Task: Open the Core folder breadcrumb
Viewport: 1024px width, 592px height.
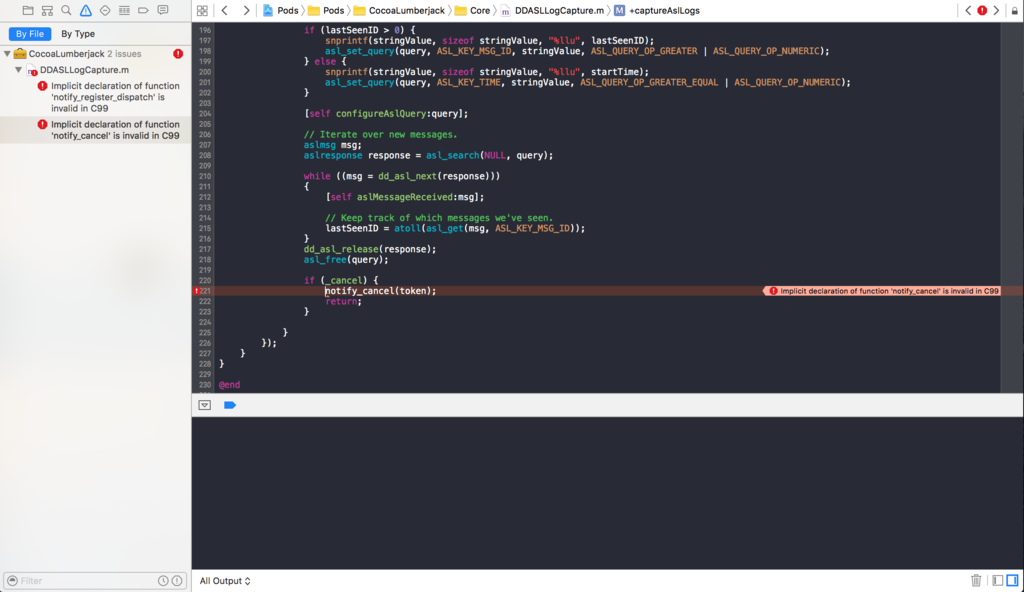Action: pos(472,10)
